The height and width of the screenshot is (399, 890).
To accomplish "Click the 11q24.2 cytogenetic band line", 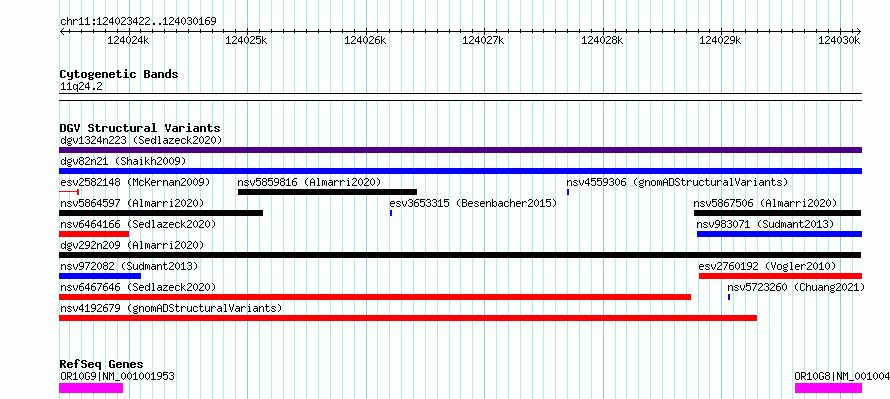I will (x=460, y=96).
